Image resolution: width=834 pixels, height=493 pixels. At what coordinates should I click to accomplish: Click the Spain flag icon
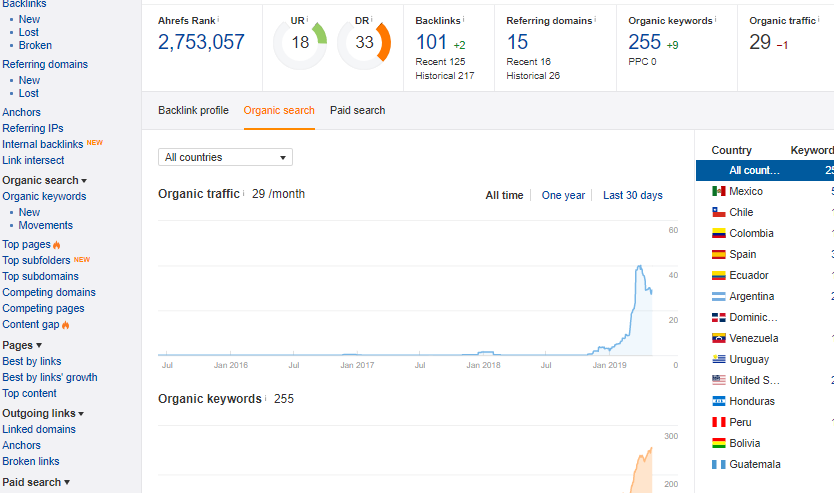pyautogui.click(x=719, y=254)
